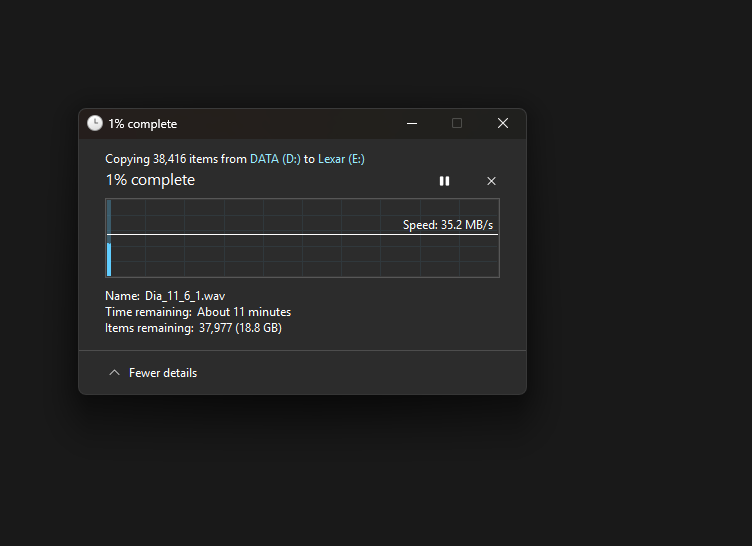Pause the file copy operation

[444, 181]
